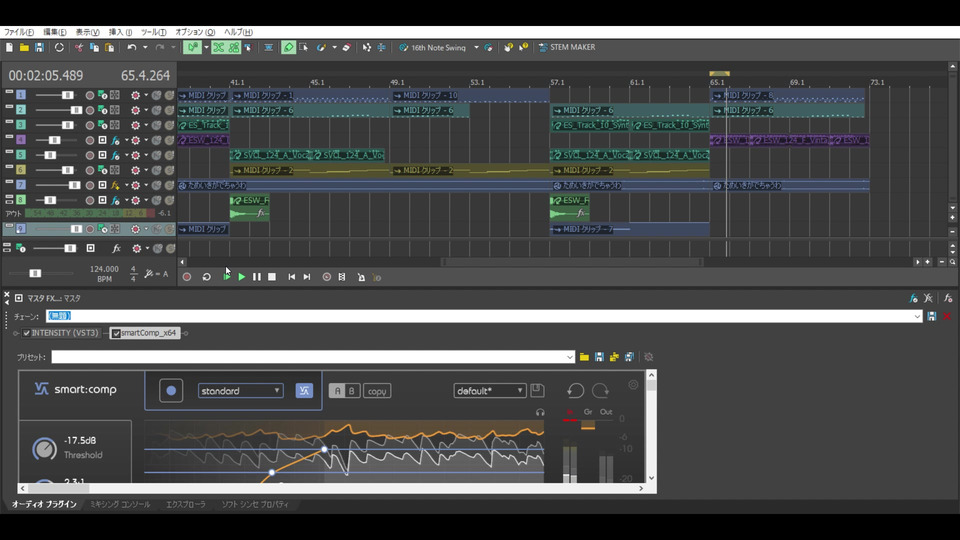Pause playback in the transport bar
This screenshot has height=540, width=960.
257,277
